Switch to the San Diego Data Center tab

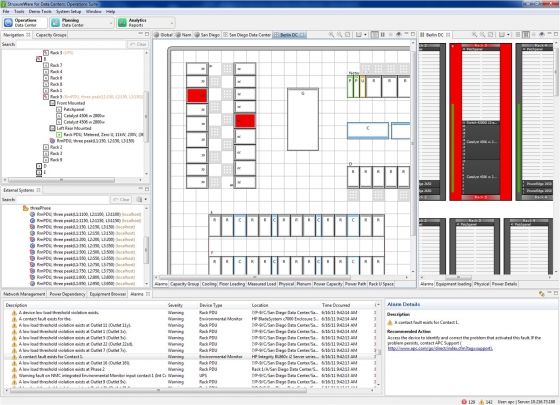[247, 35]
